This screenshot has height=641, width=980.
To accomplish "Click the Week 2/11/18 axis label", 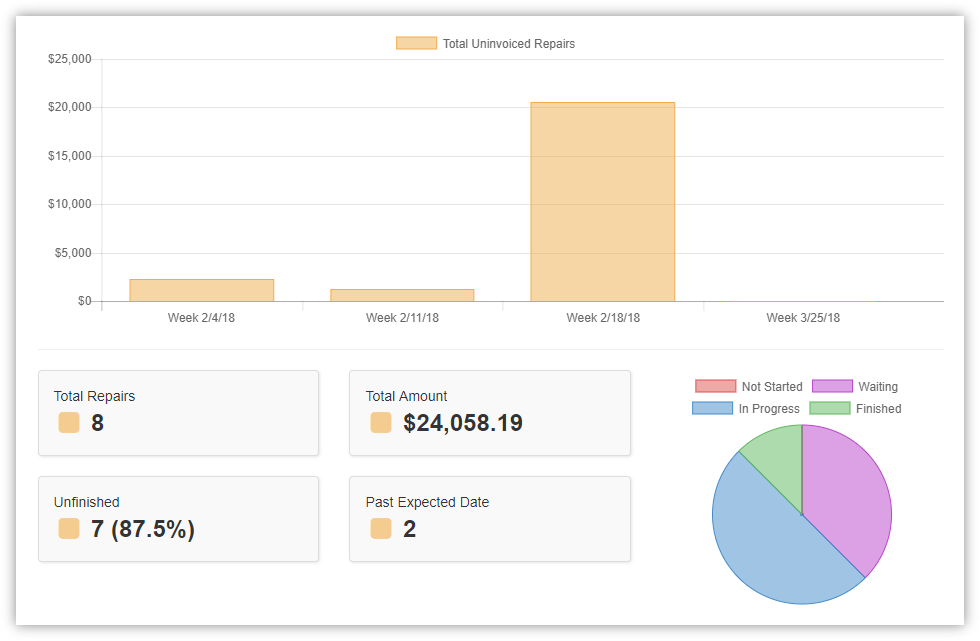I will 402,317.
